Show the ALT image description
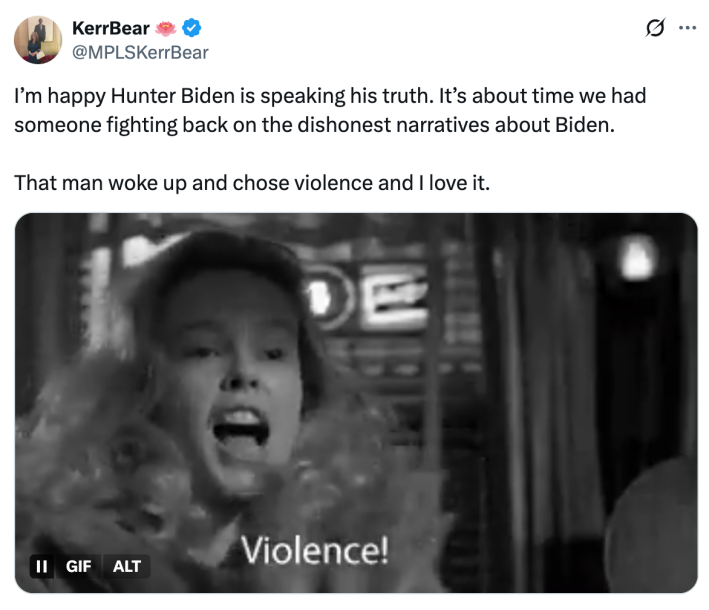 [127, 566]
